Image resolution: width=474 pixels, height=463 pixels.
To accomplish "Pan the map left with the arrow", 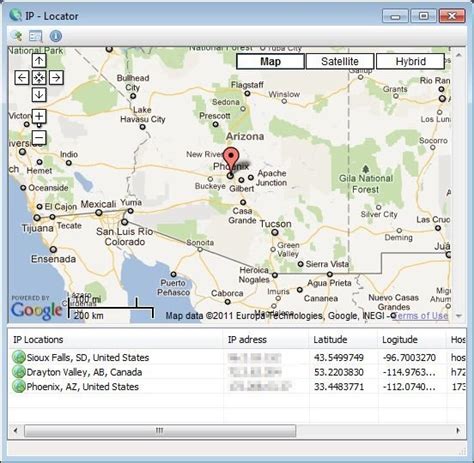I will click(x=22, y=78).
